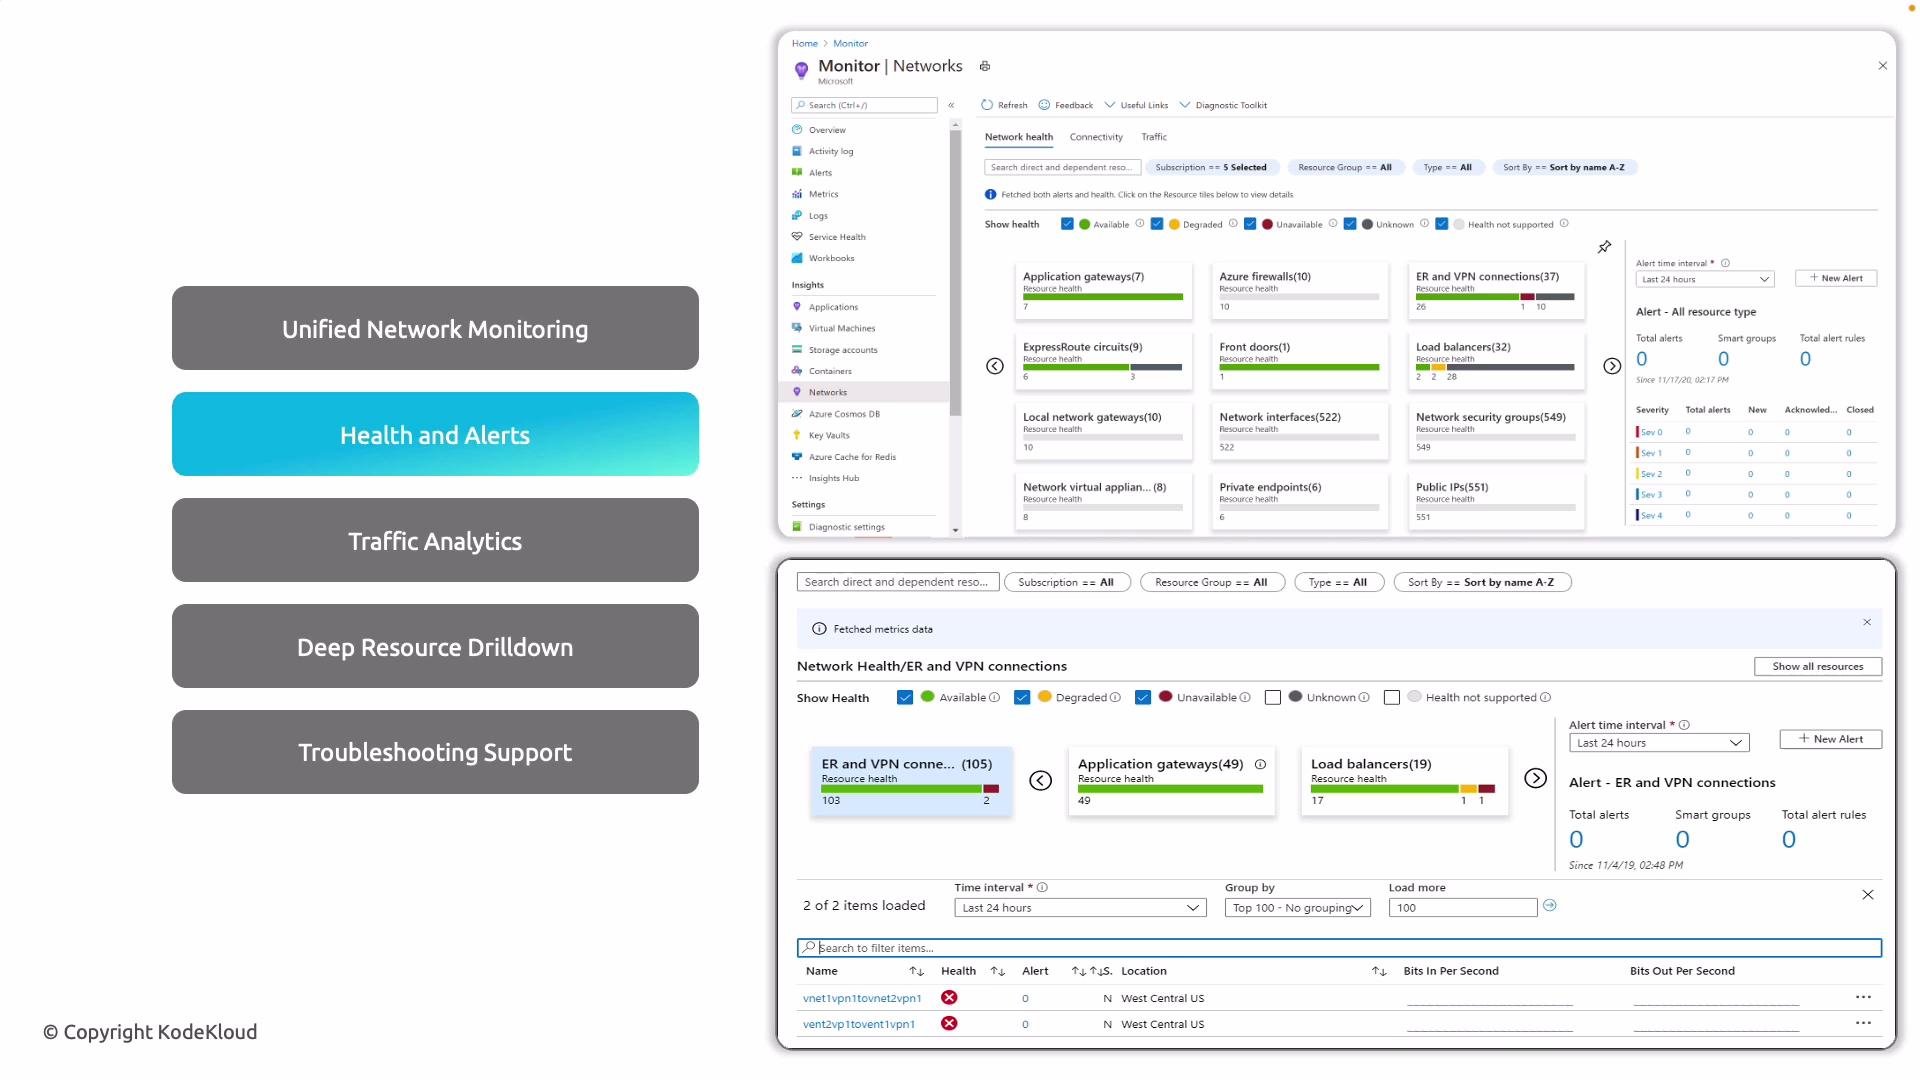
Task: Collapse the sidebar with double chevron
Action: tap(951, 105)
